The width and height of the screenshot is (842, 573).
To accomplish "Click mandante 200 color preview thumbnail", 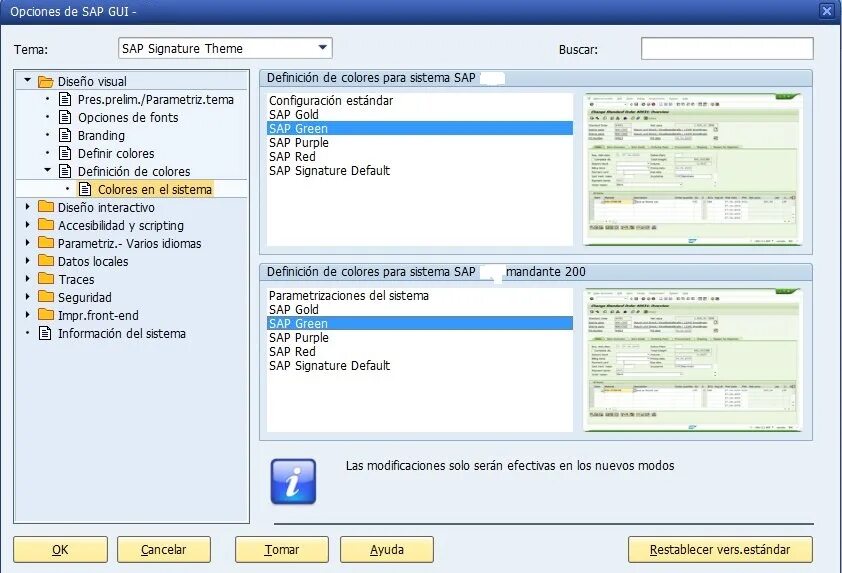I will pos(693,360).
